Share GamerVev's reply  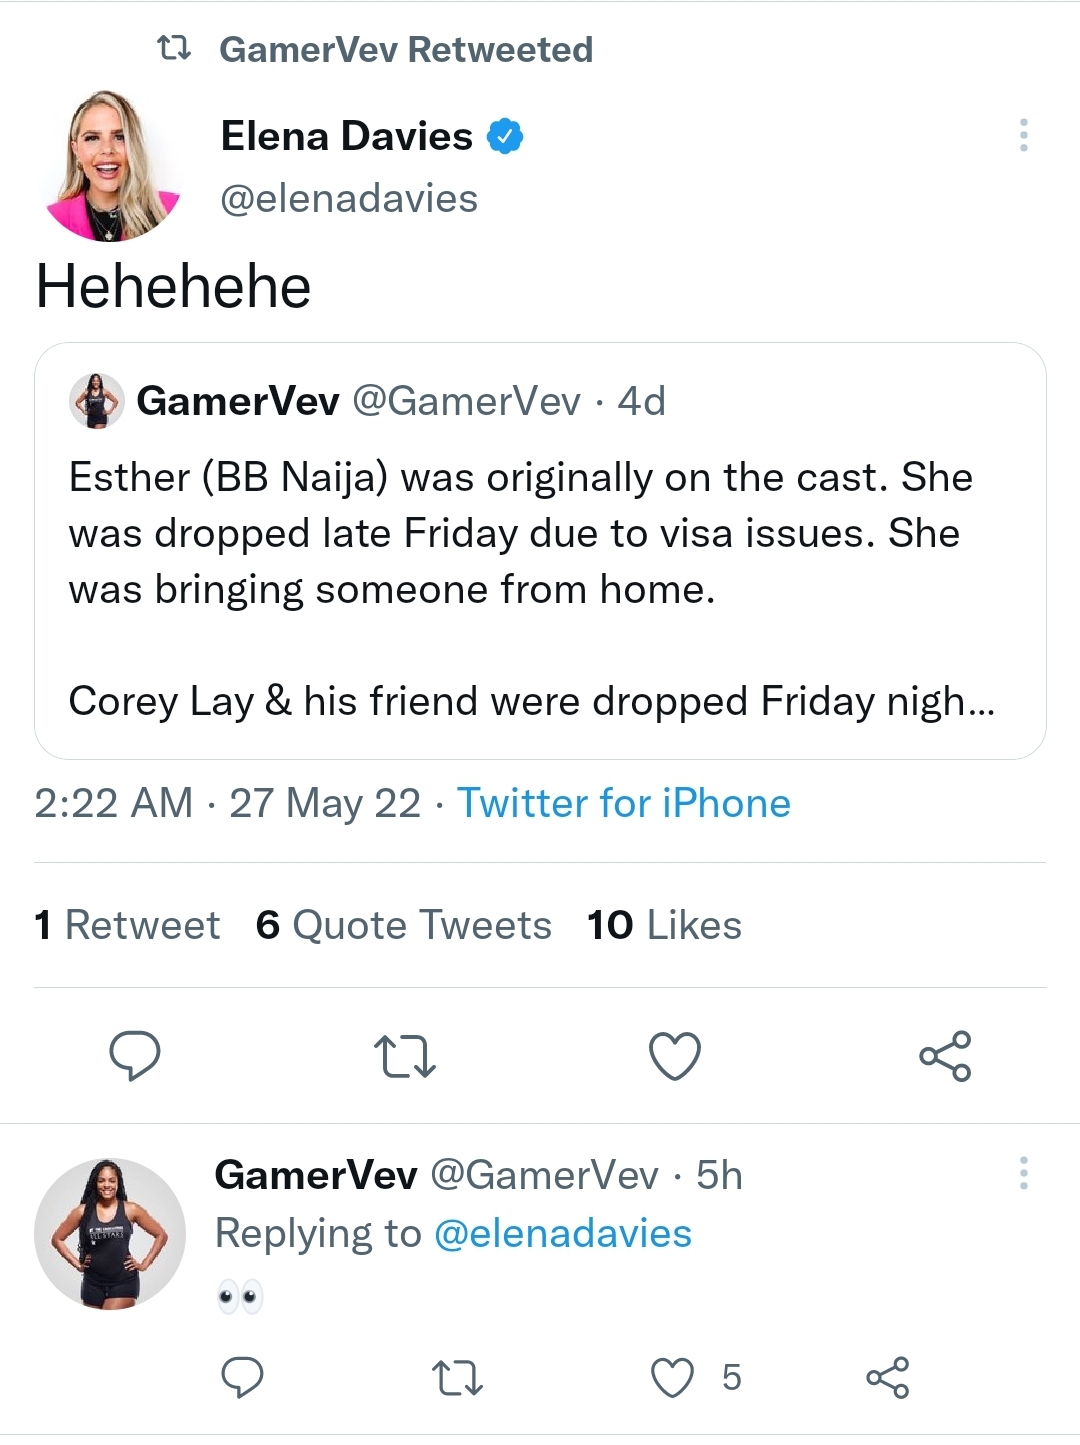(887, 1377)
